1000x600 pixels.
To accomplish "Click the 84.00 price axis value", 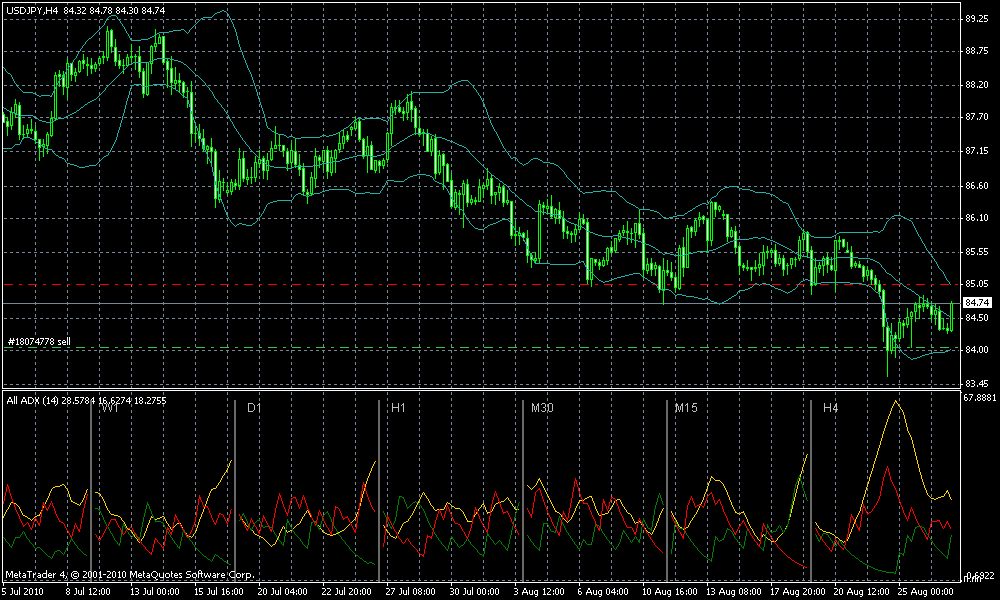I will 977,350.
